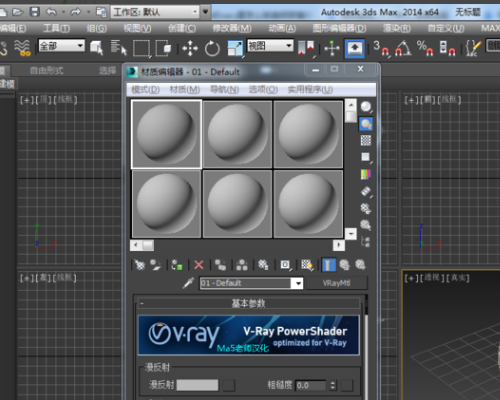The height and width of the screenshot is (400, 500).
Task: Activate the Select and Scale tool
Action: tap(235, 49)
